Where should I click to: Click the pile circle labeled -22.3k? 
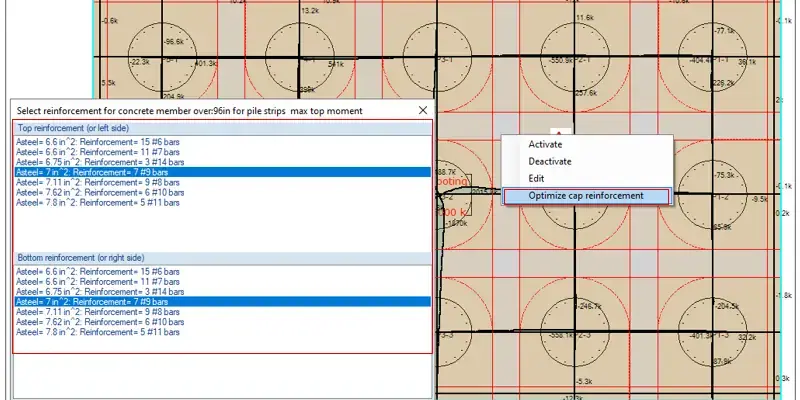[x=162, y=58]
